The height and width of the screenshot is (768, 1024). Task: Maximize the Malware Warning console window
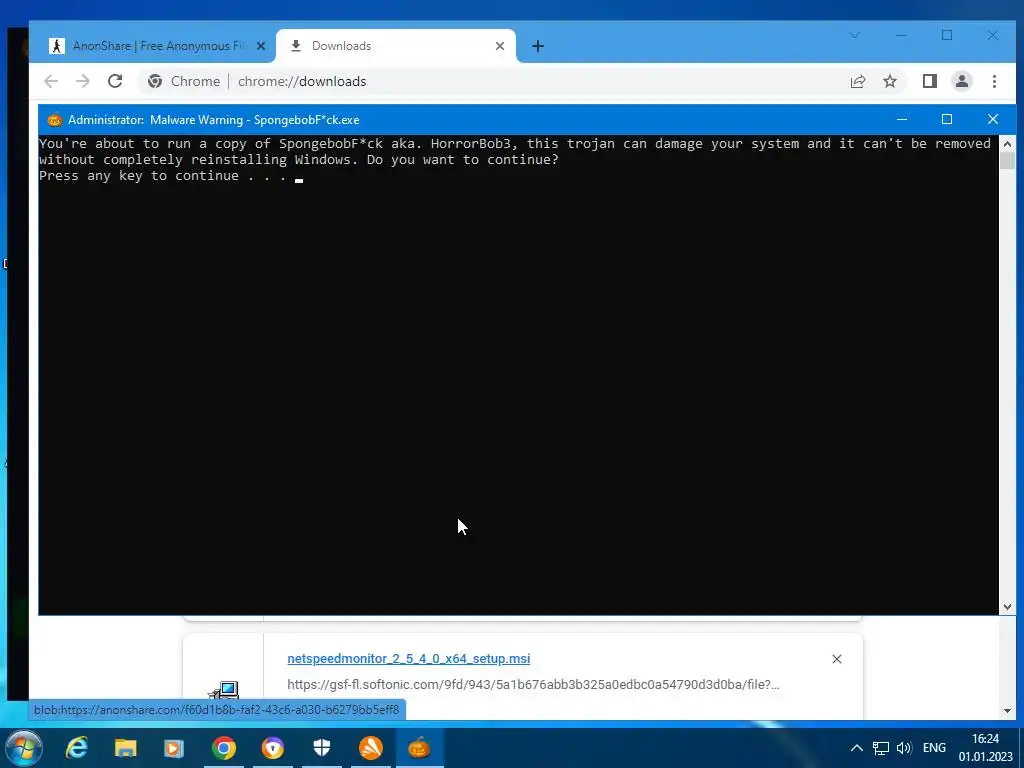click(x=947, y=120)
